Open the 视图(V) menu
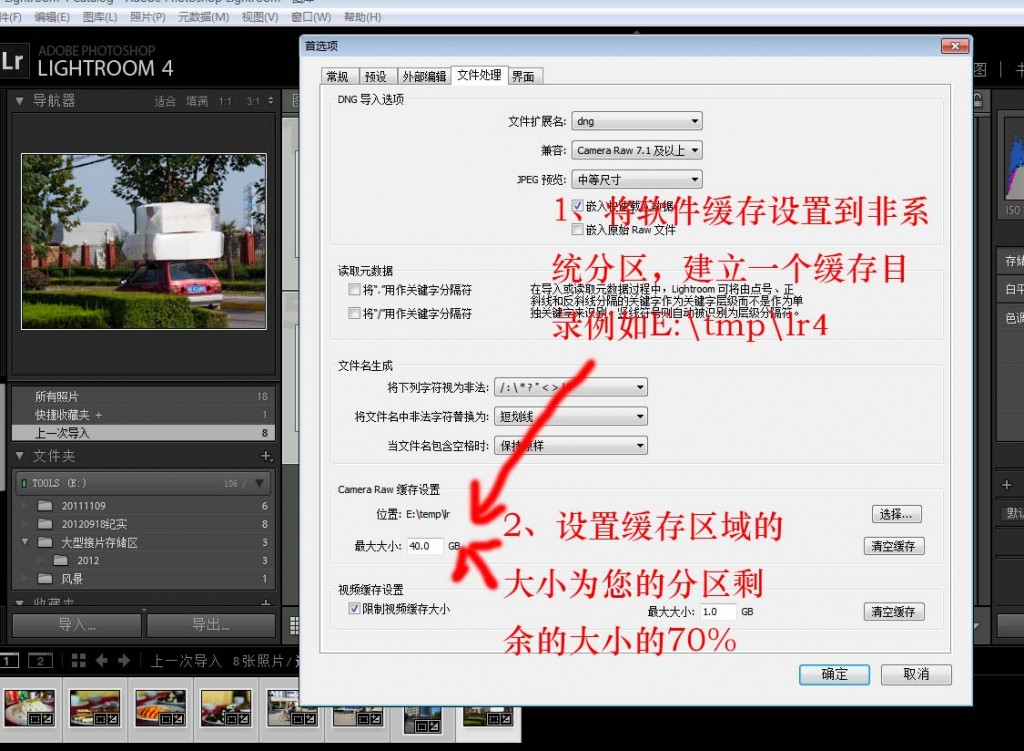Viewport: 1024px width, 751px height. tap(259, 17)
